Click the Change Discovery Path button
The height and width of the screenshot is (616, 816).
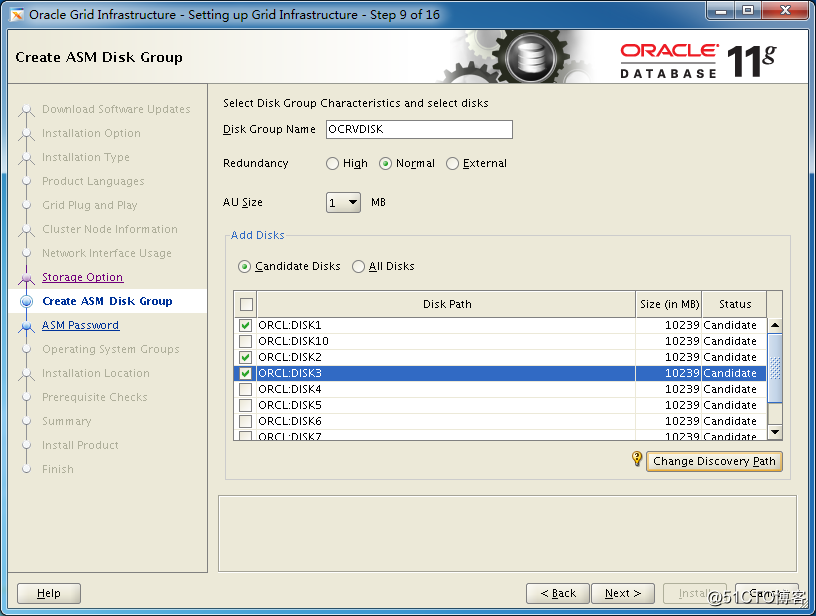(x=714, y=461)
